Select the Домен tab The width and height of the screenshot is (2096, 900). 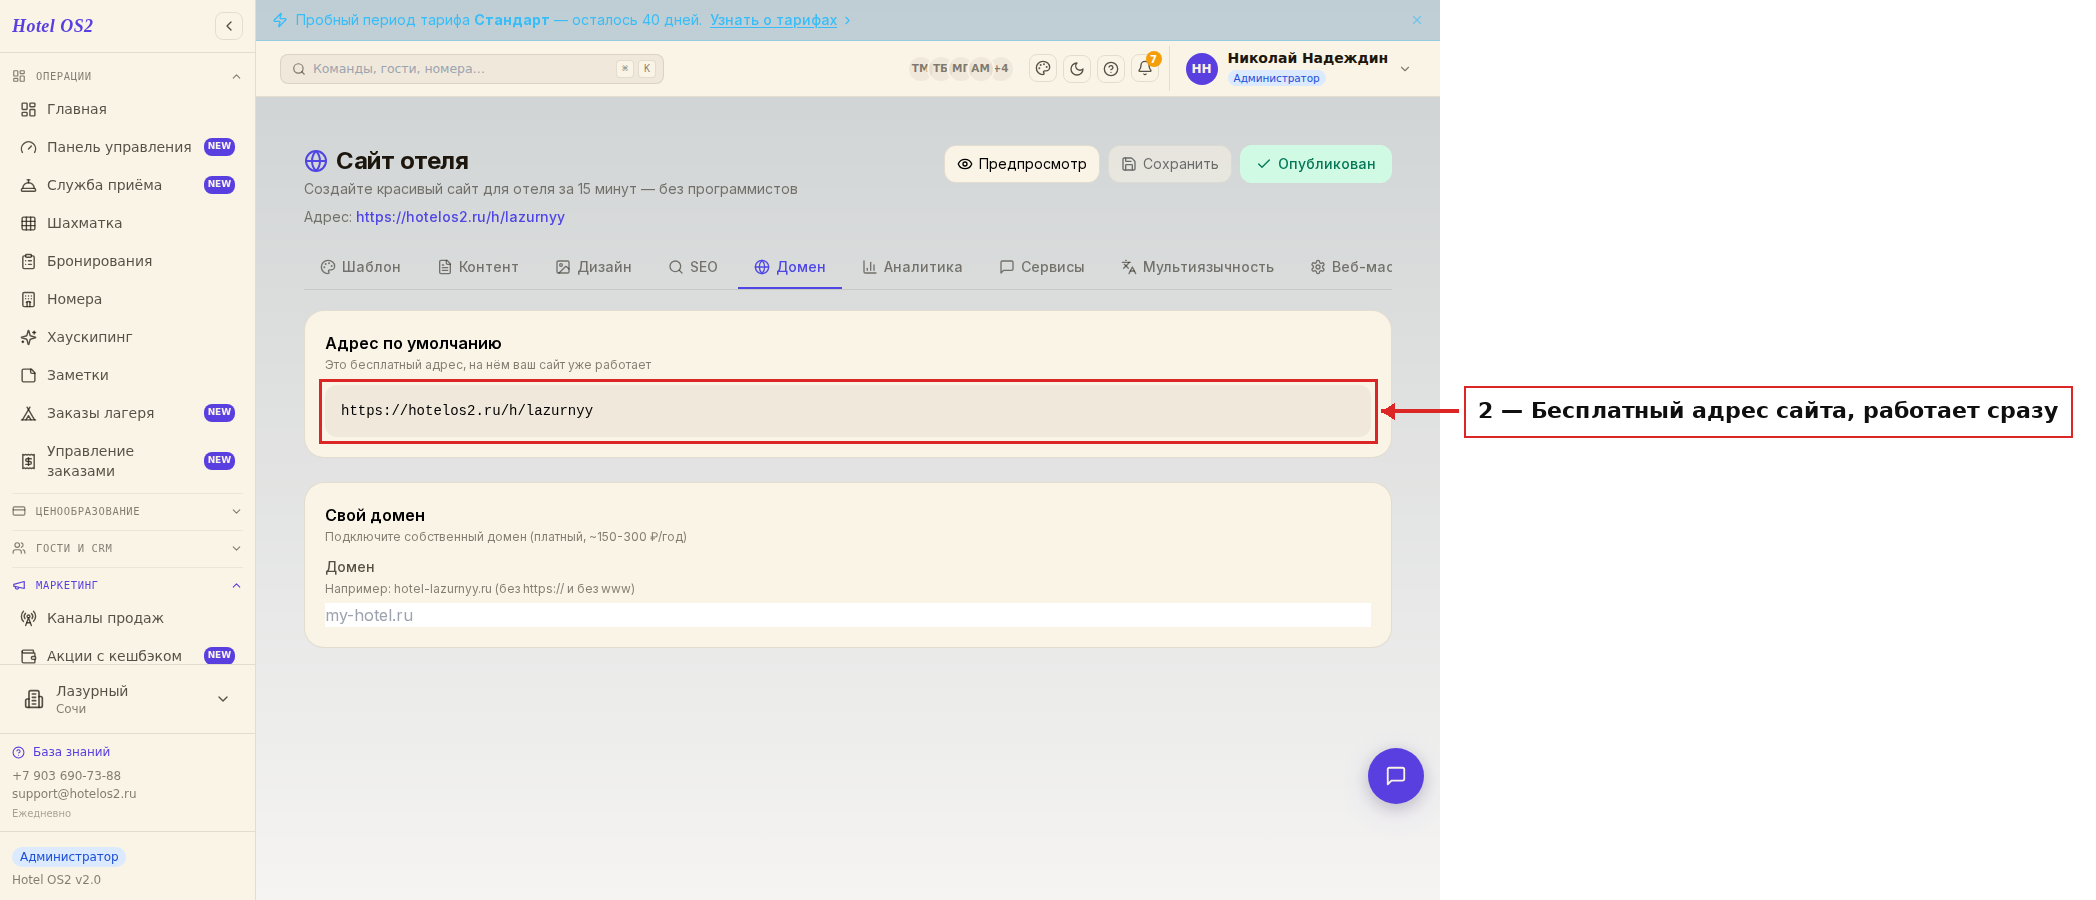[790, 267]
